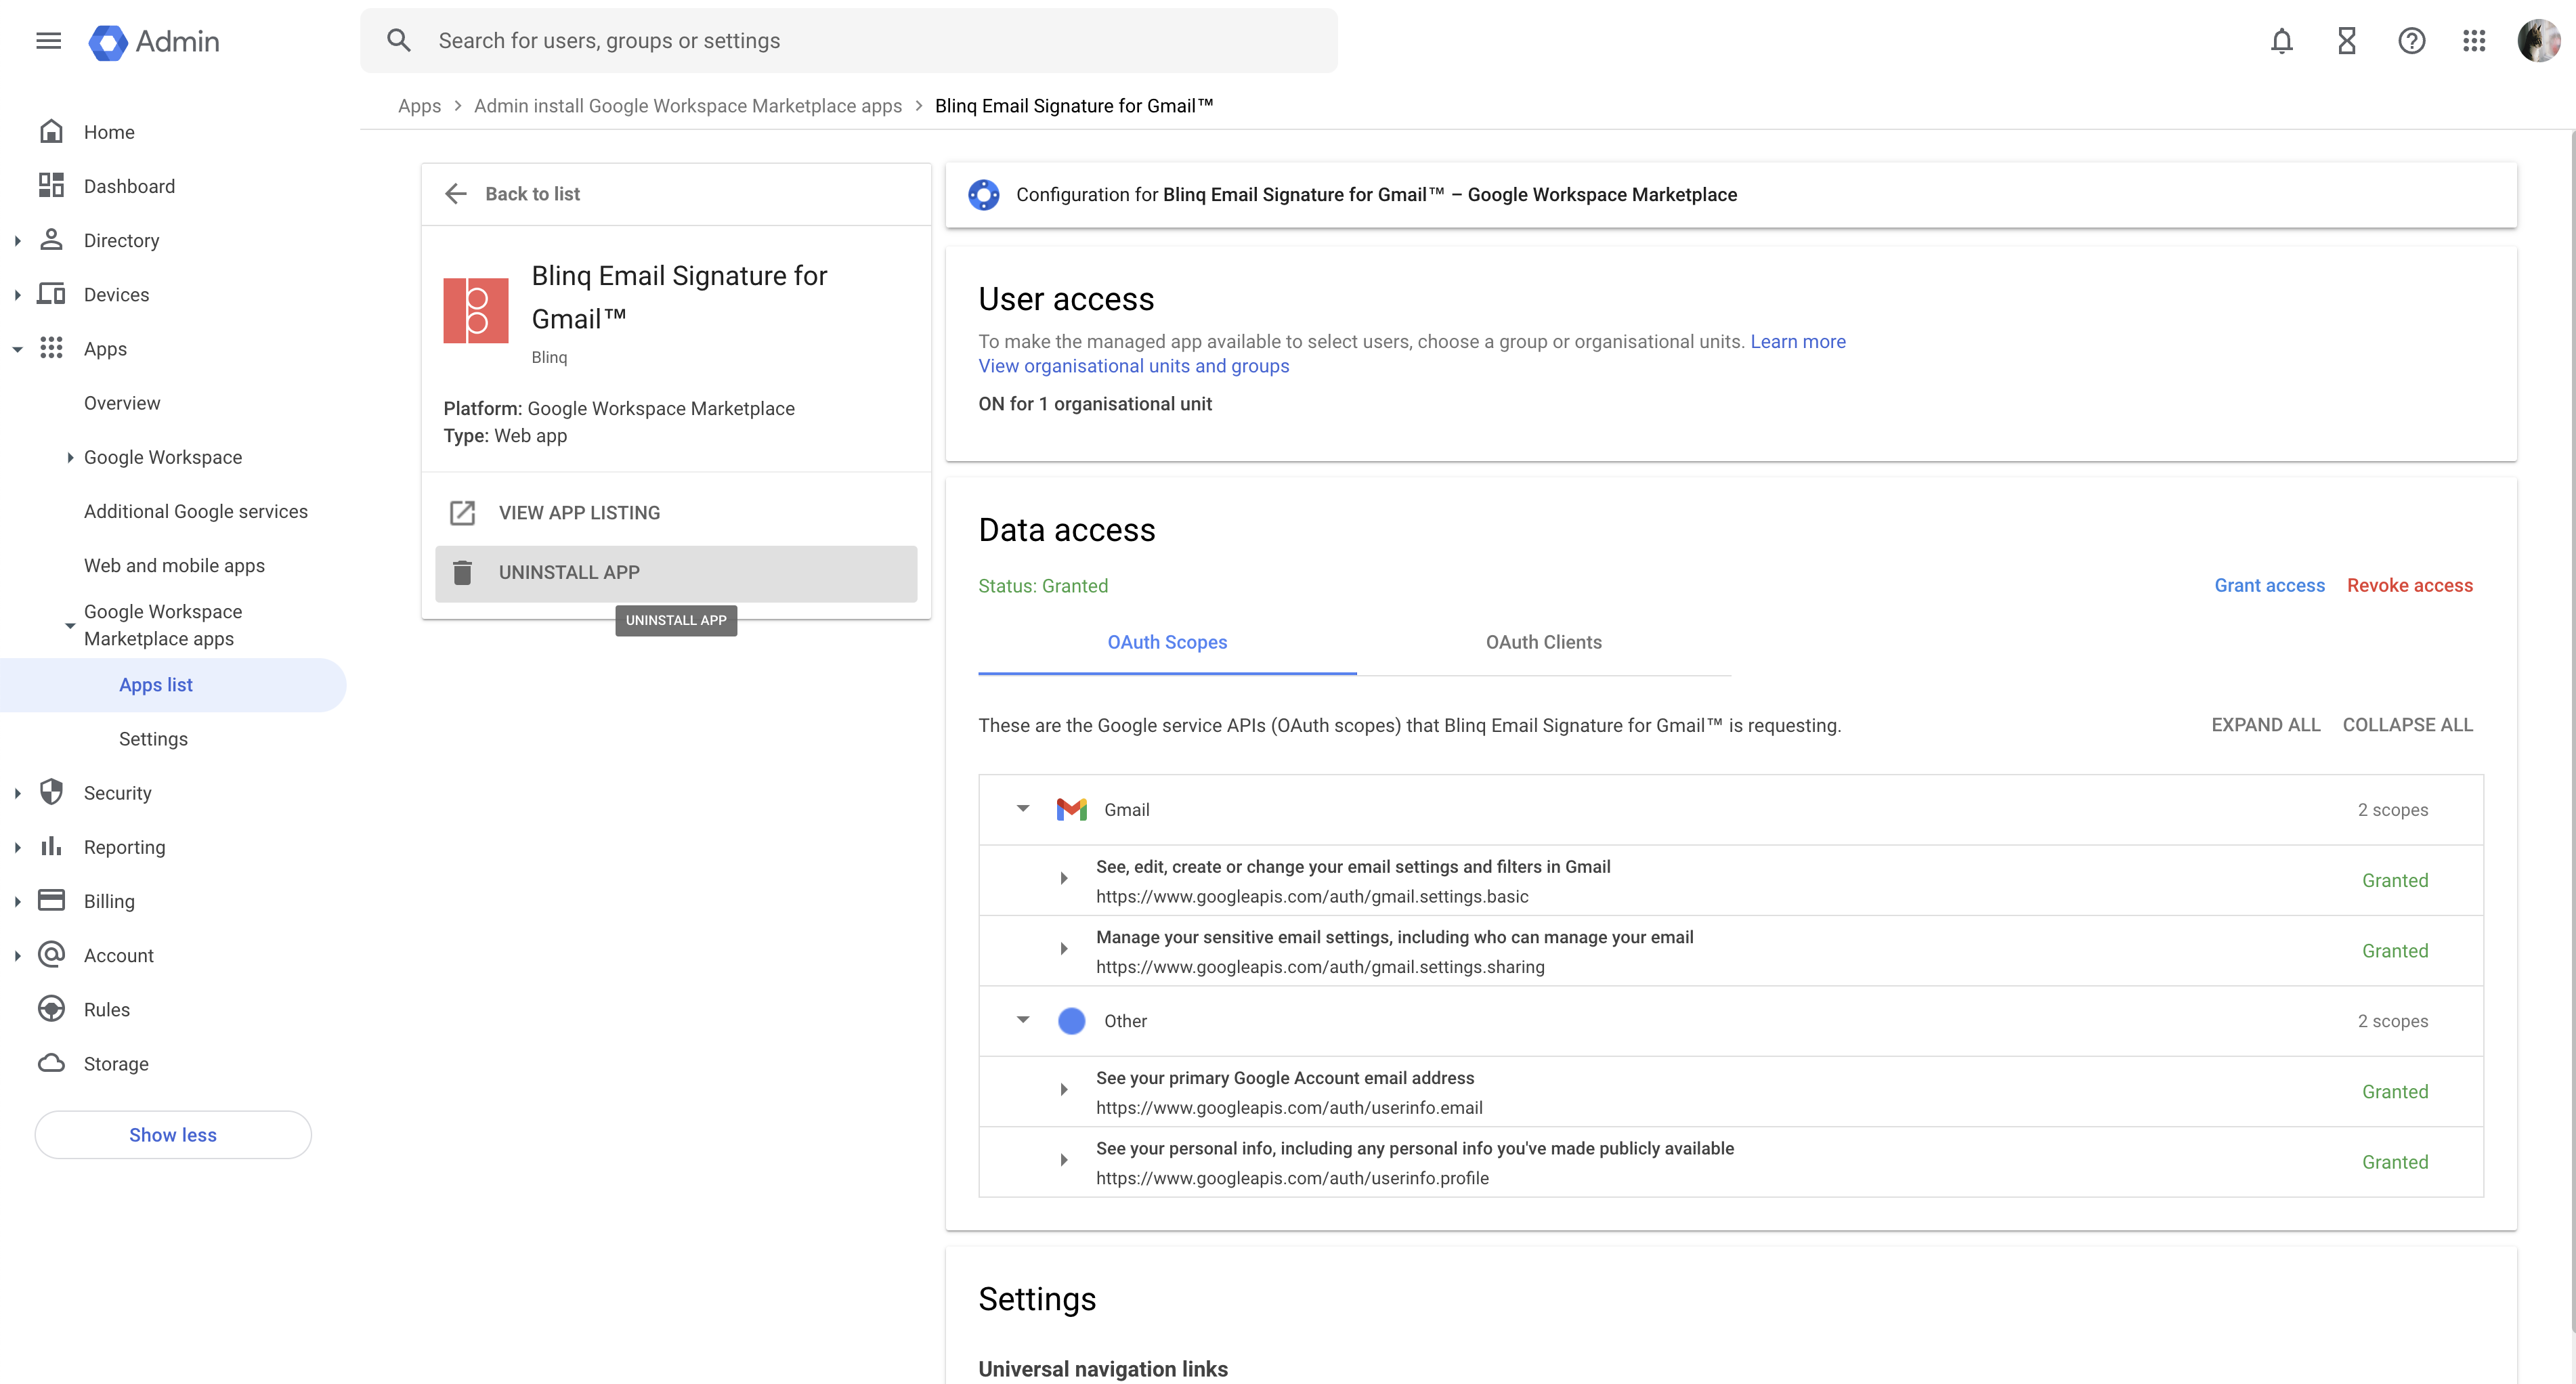Click the Grant access link

point(2269,586)
